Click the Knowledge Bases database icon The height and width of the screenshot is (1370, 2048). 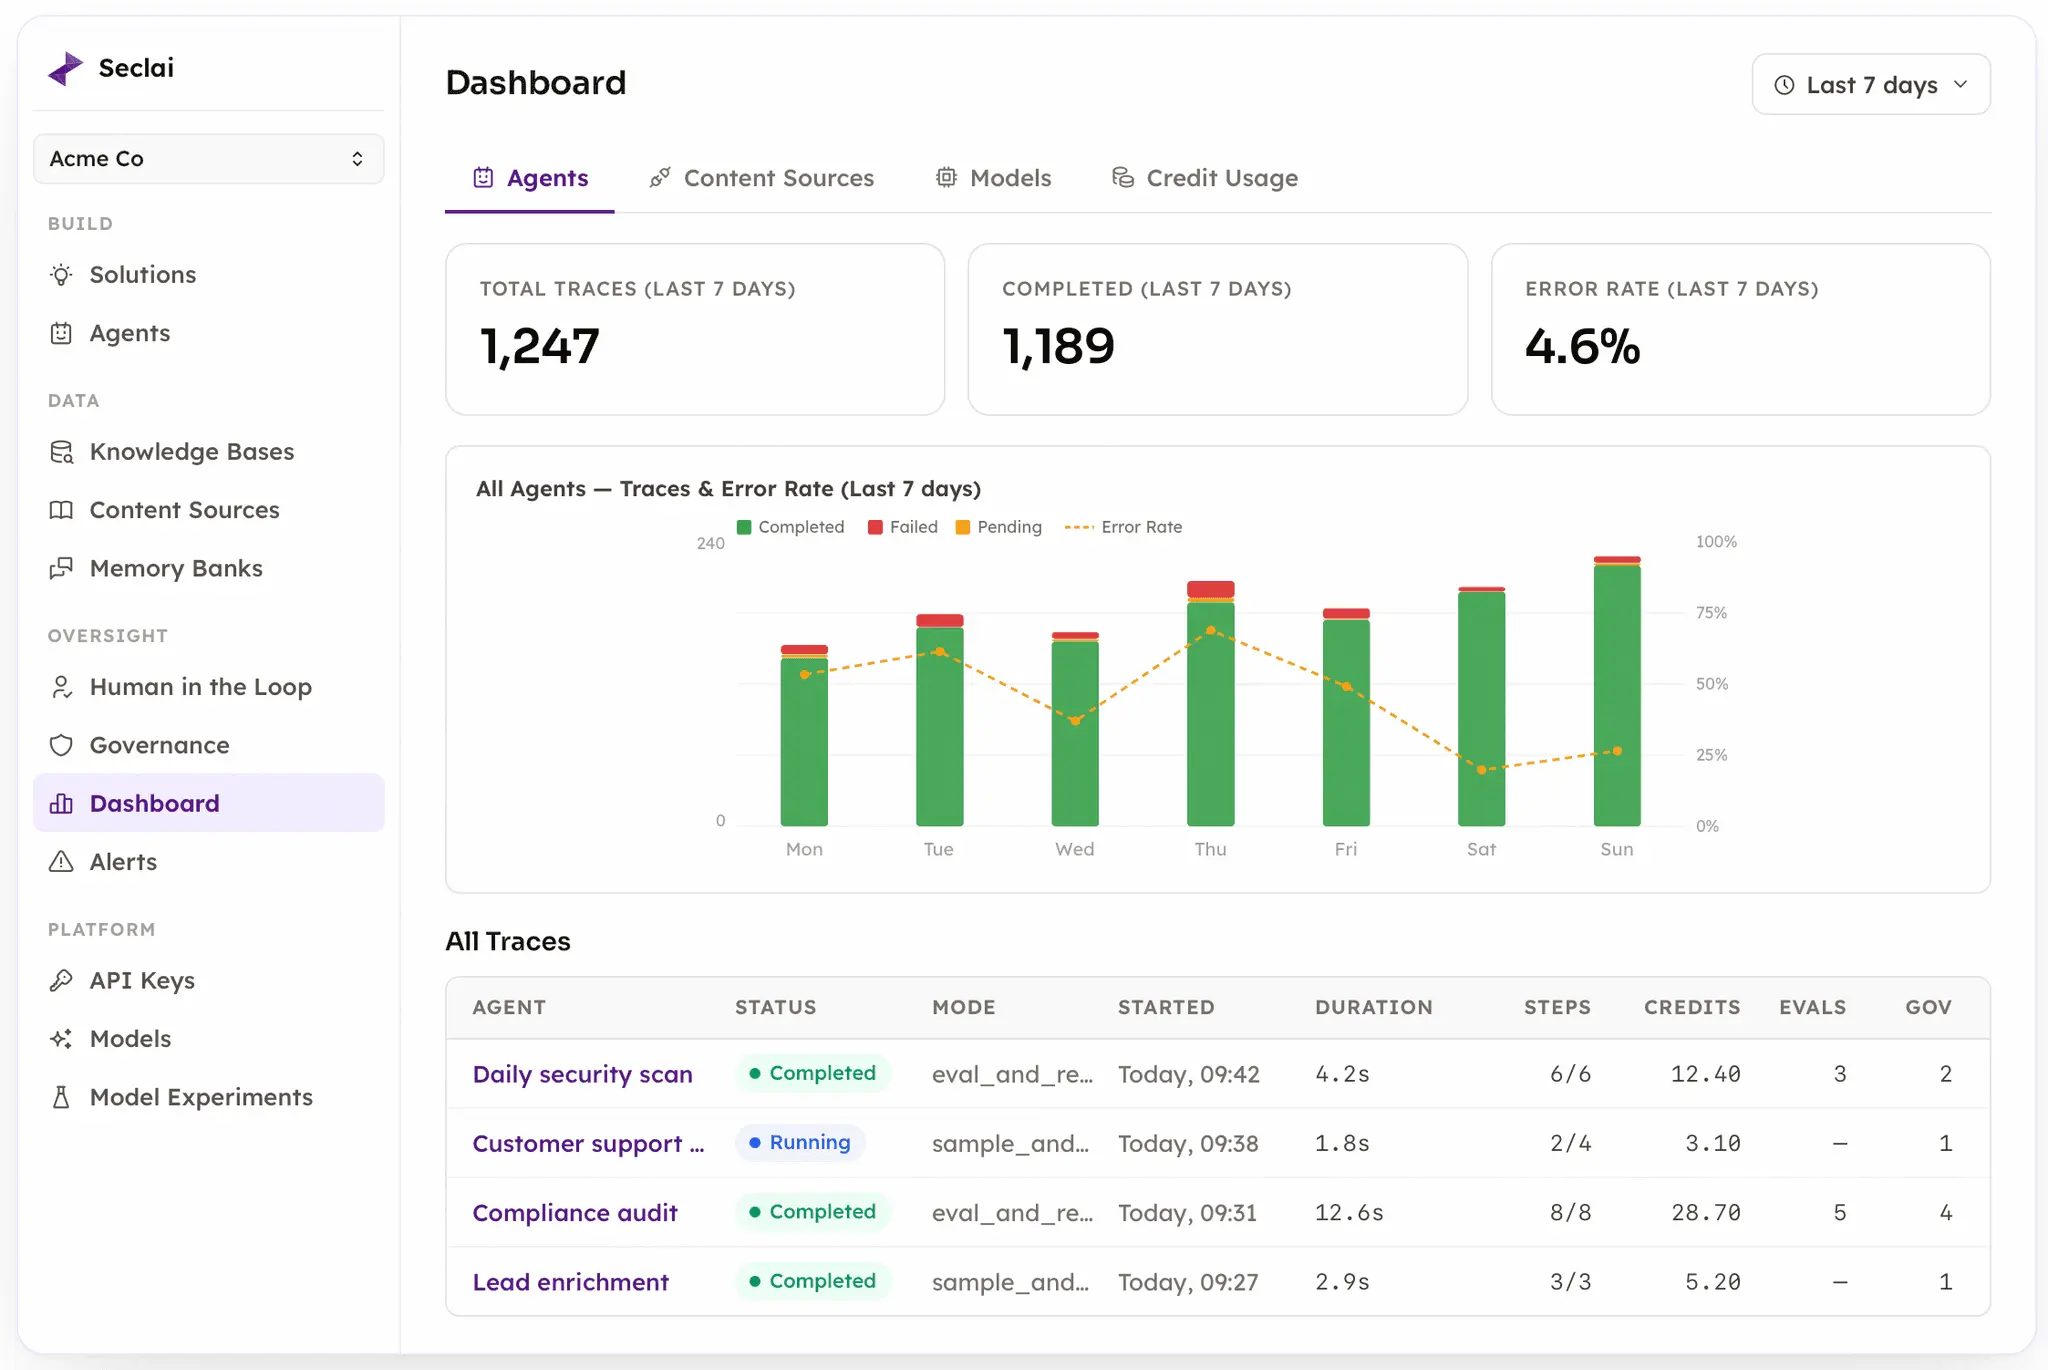61,452
